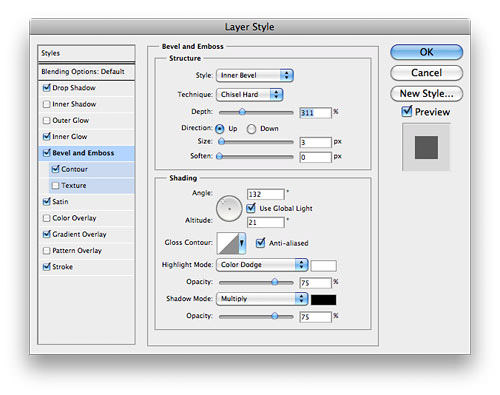Viewport: 500px width, 395px height.
Task: Click the Depth slider handle
Action: (x=243, y=112)
